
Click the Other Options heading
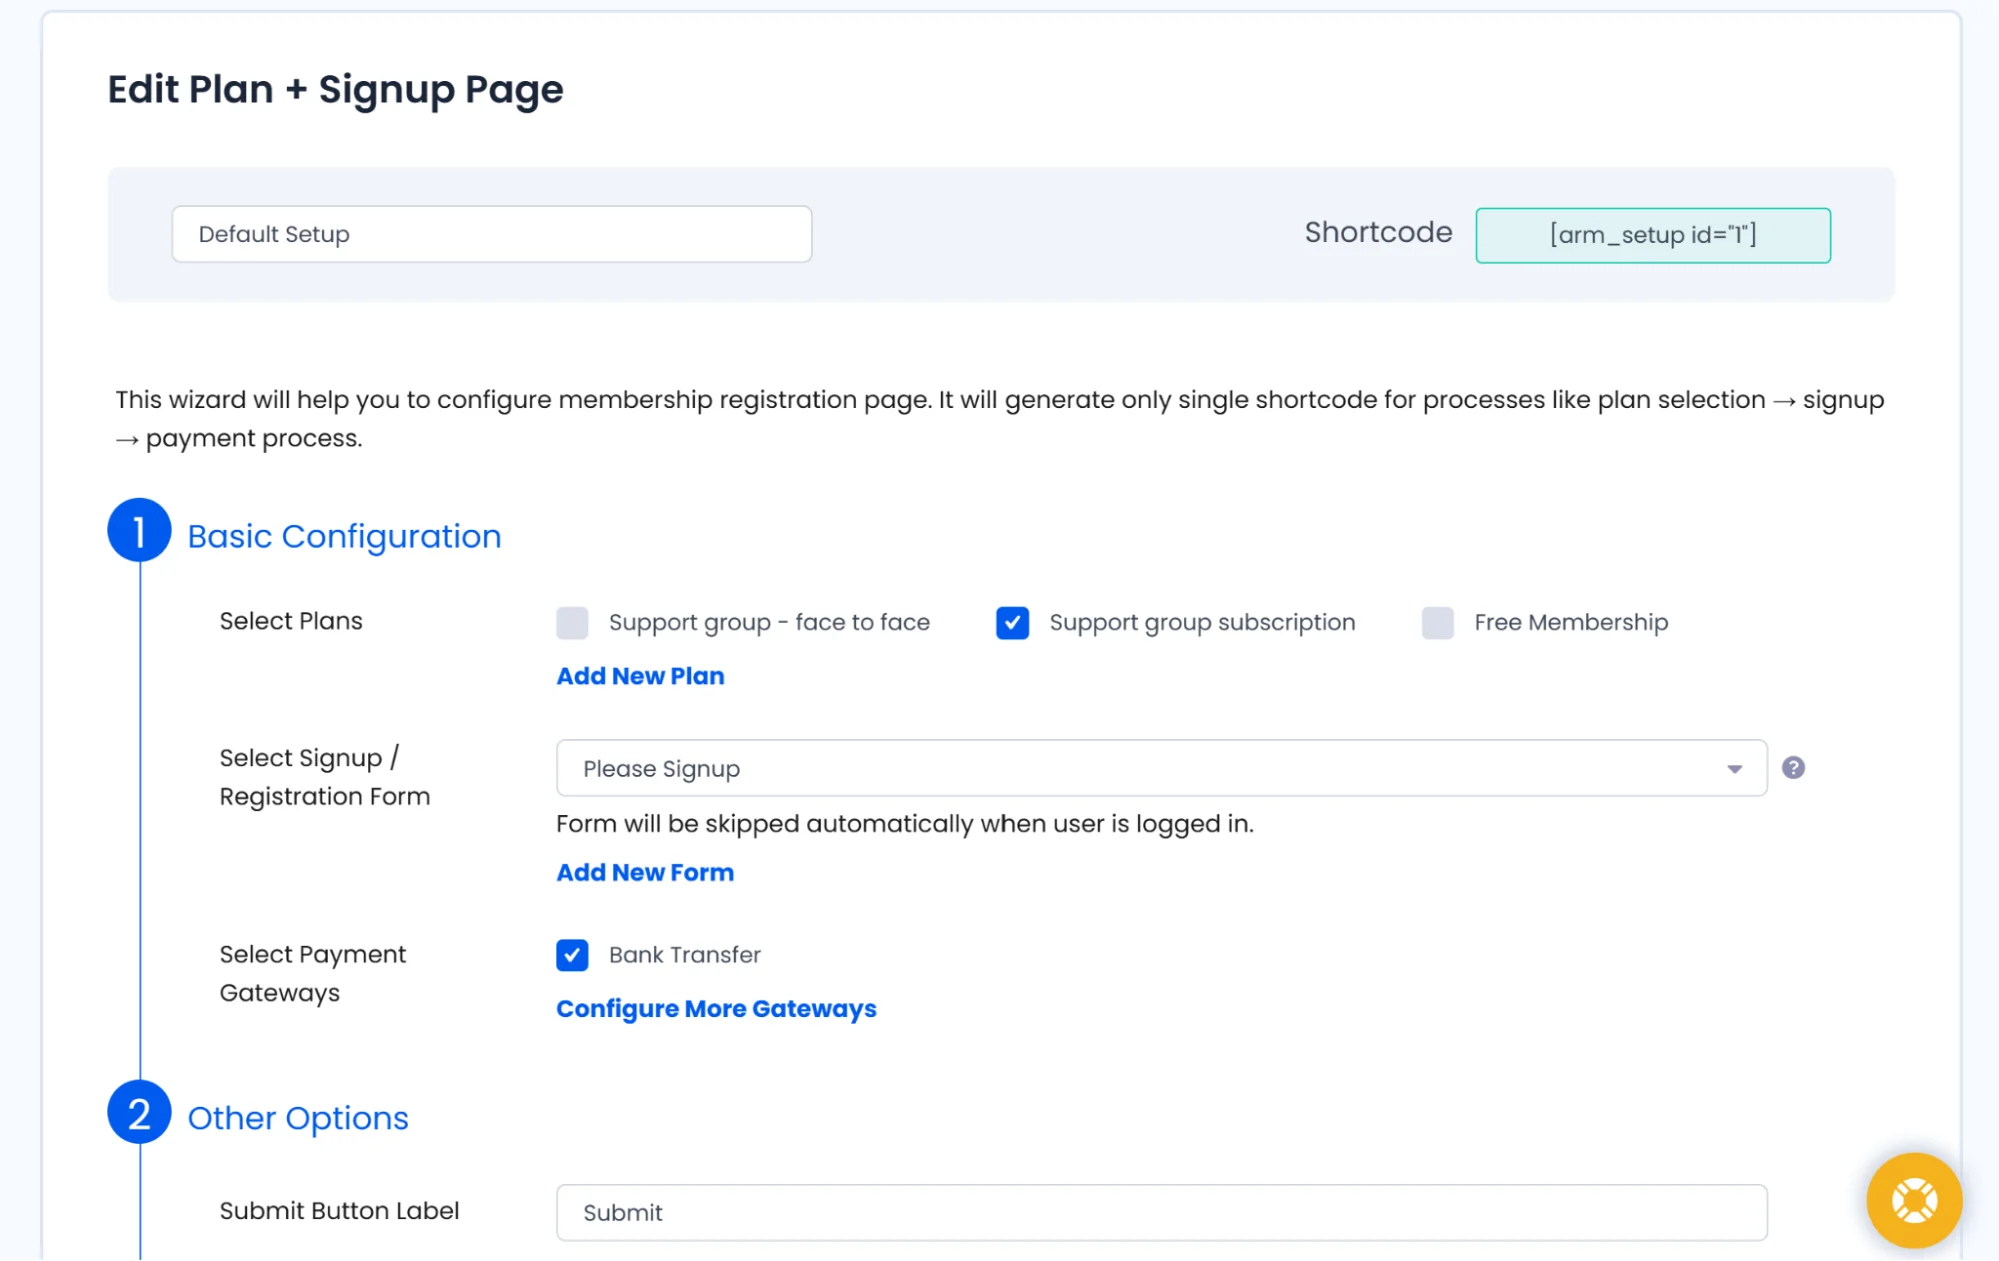click(298, 1118)
